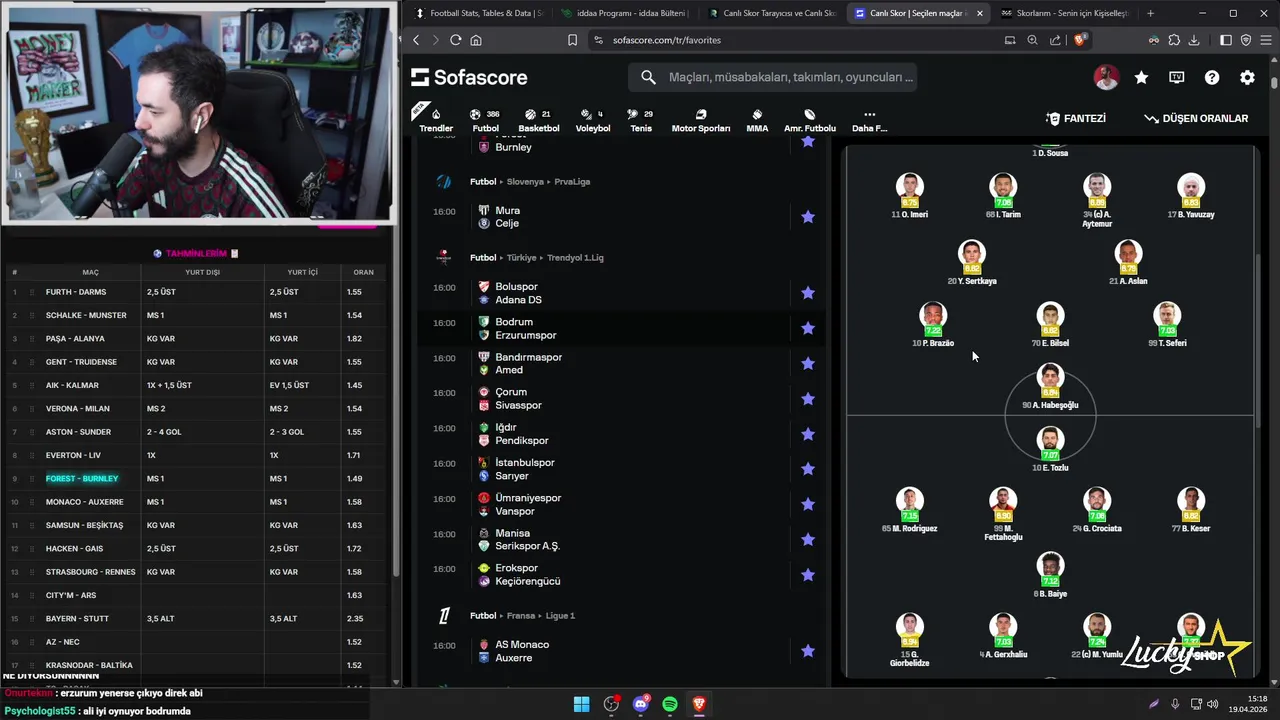The image size is (1280, 720).
Task: Open the Amr. Futbolu category
Action: pos(810,120)
